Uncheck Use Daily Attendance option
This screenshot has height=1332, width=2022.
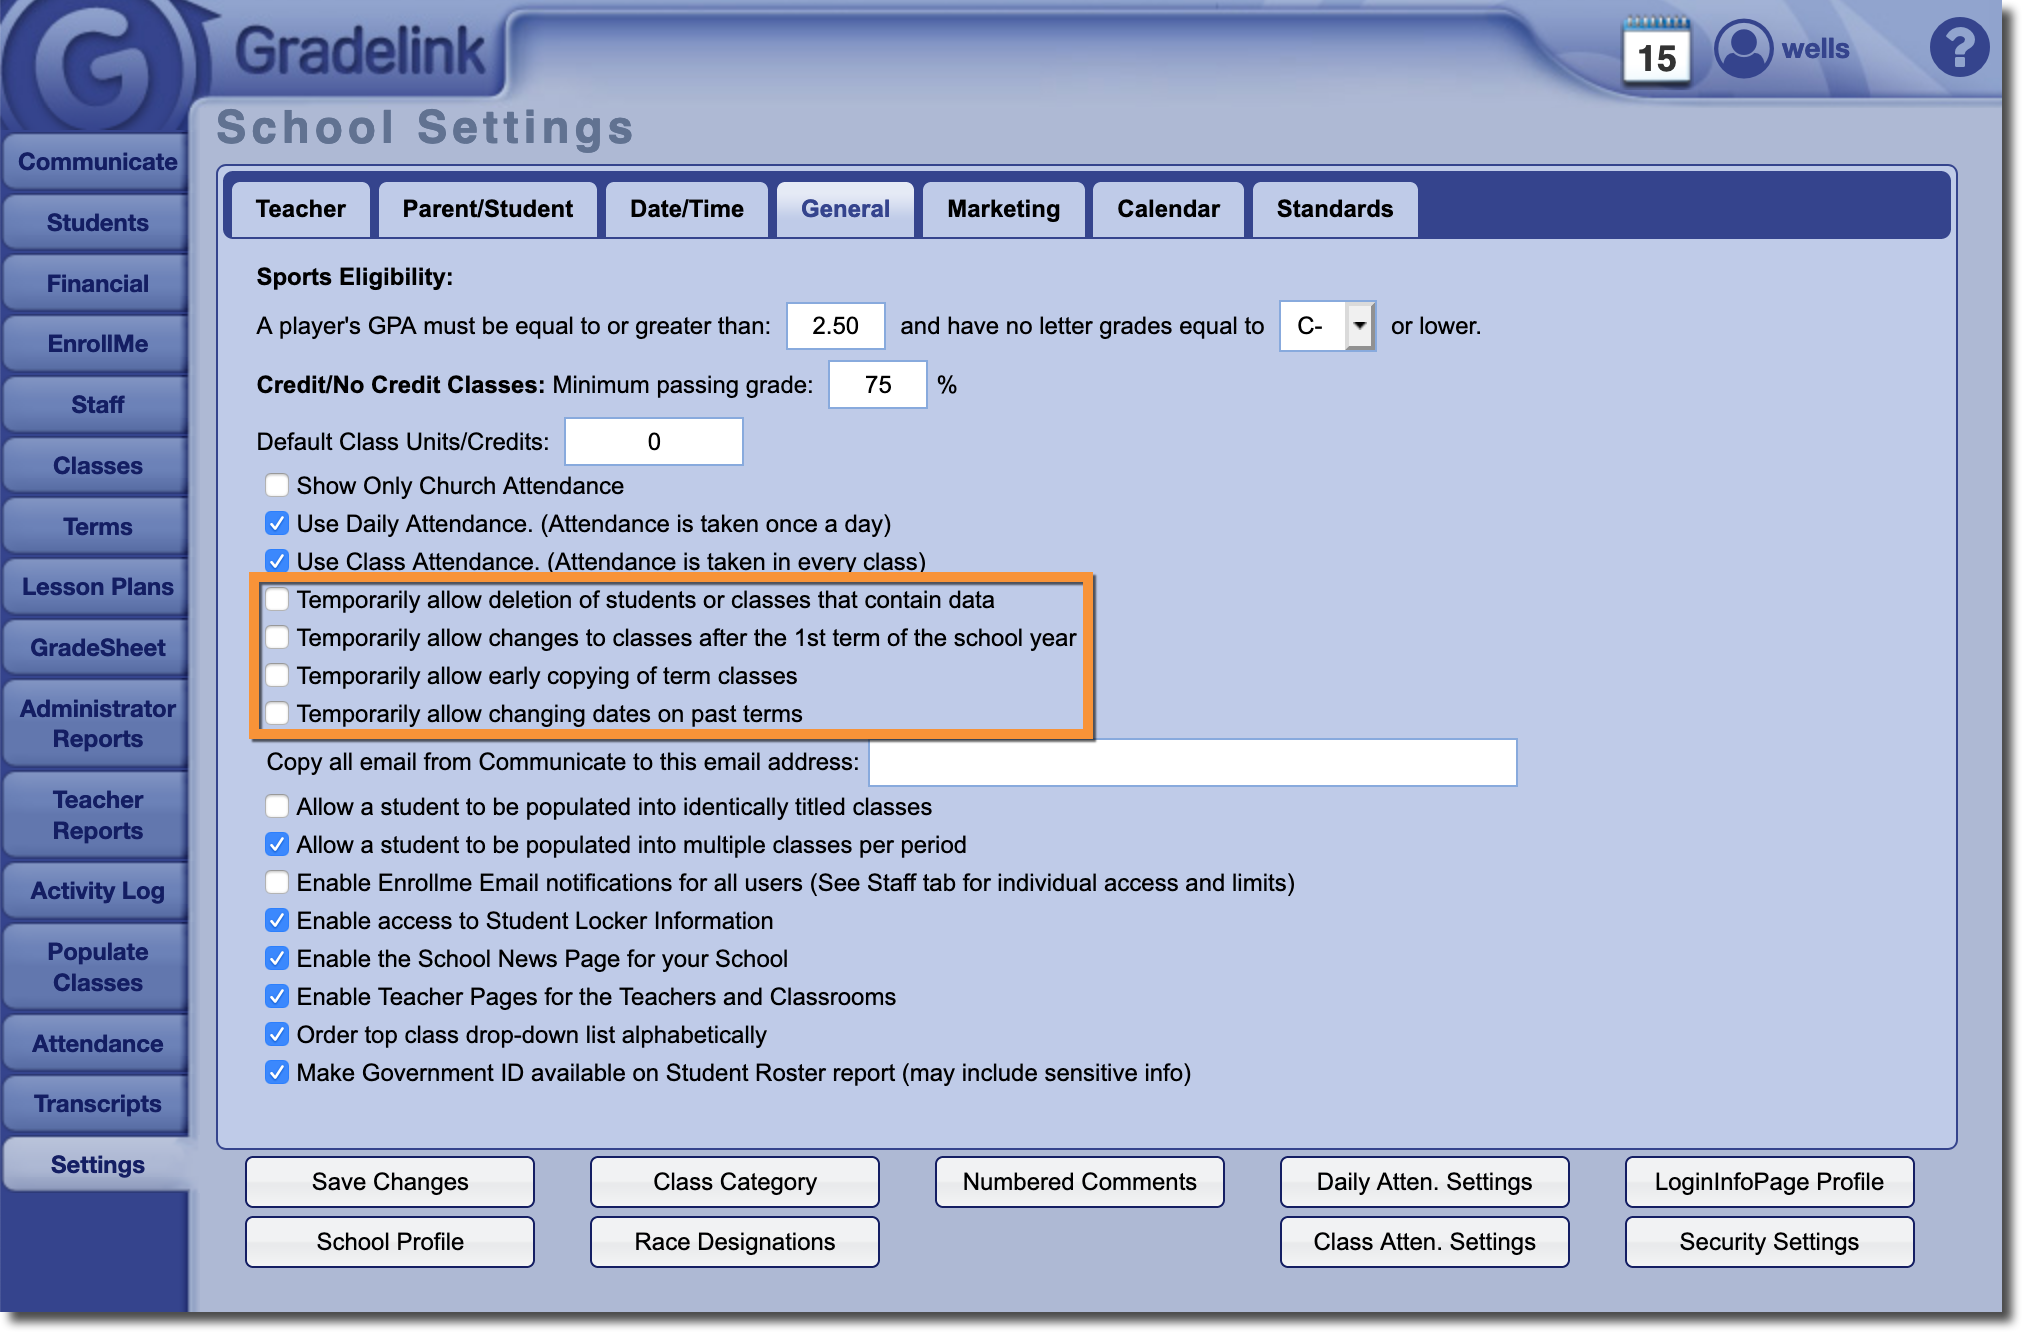(277, 524)
